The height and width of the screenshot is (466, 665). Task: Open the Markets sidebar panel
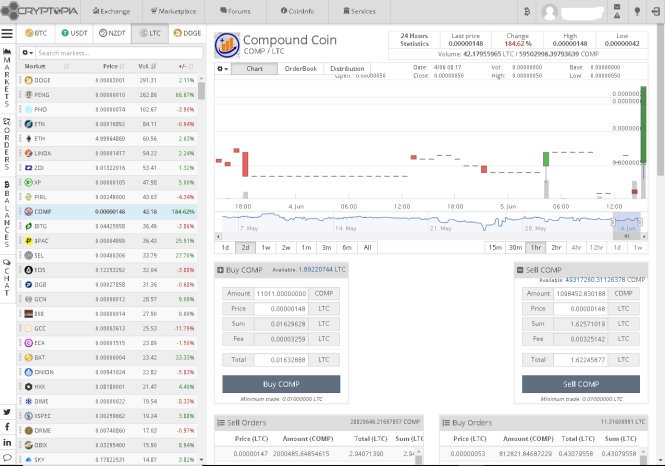pyautogui.click(x=7, y=77)
